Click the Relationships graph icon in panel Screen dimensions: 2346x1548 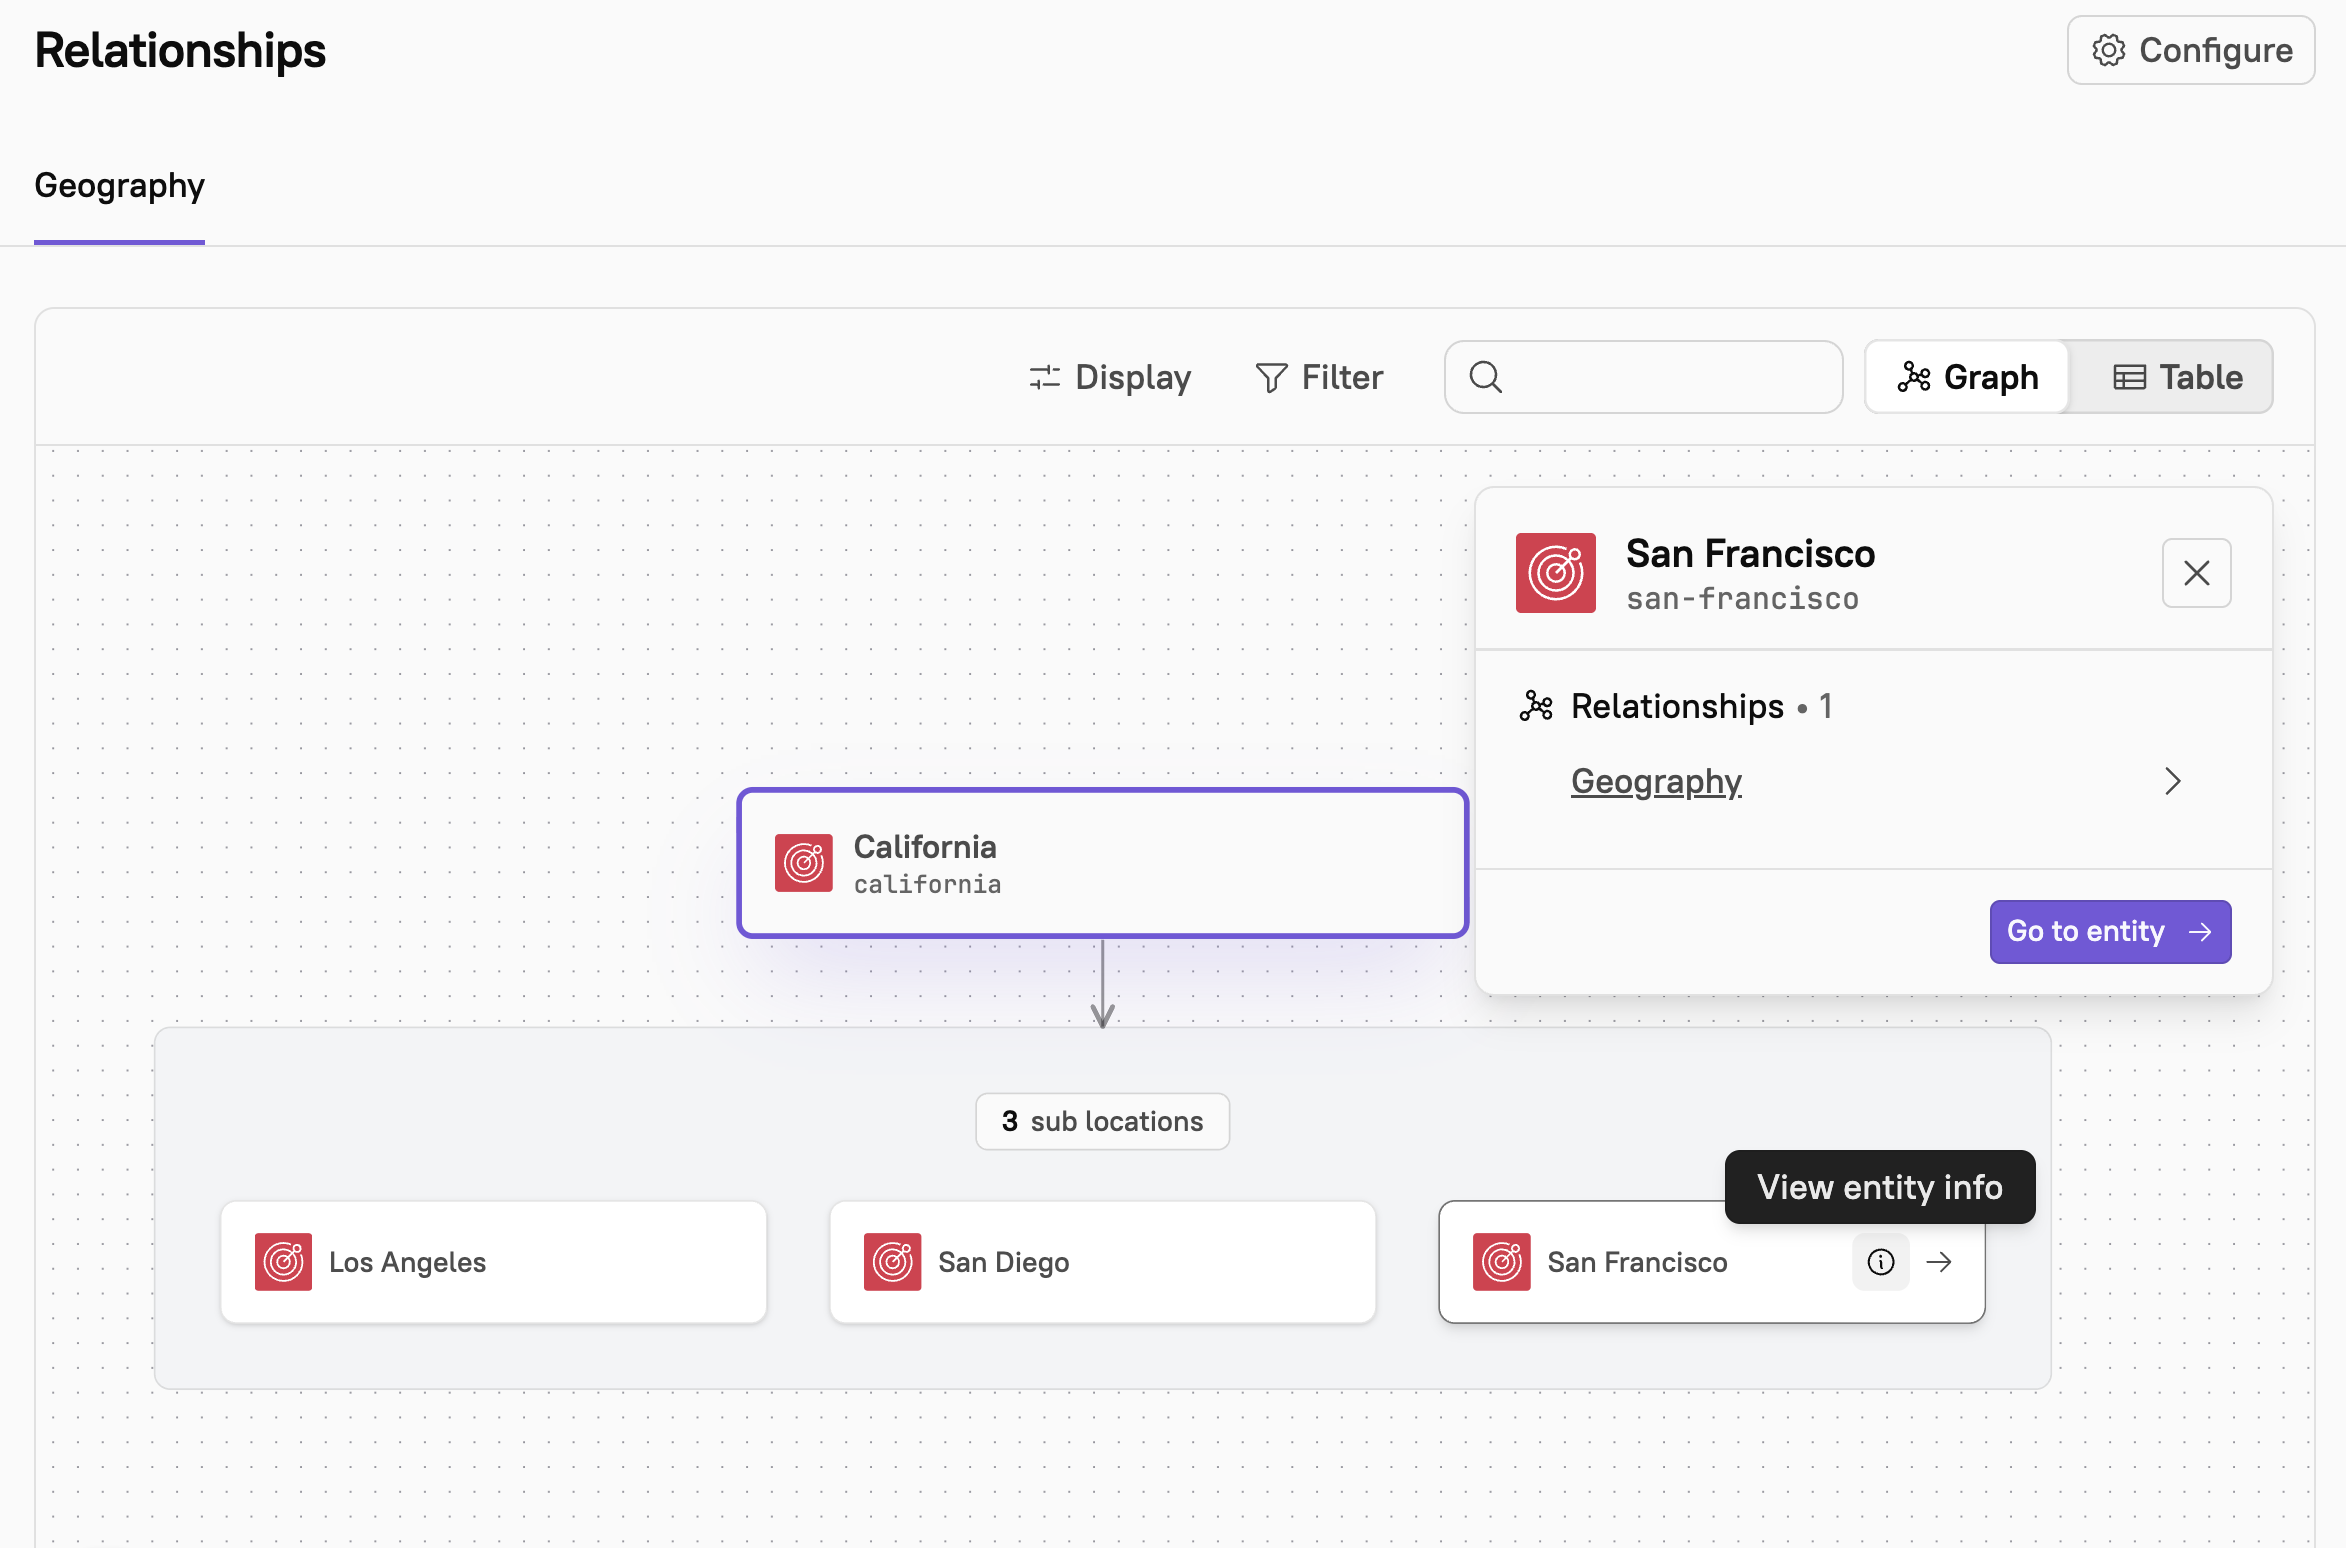coord(1536,706)
